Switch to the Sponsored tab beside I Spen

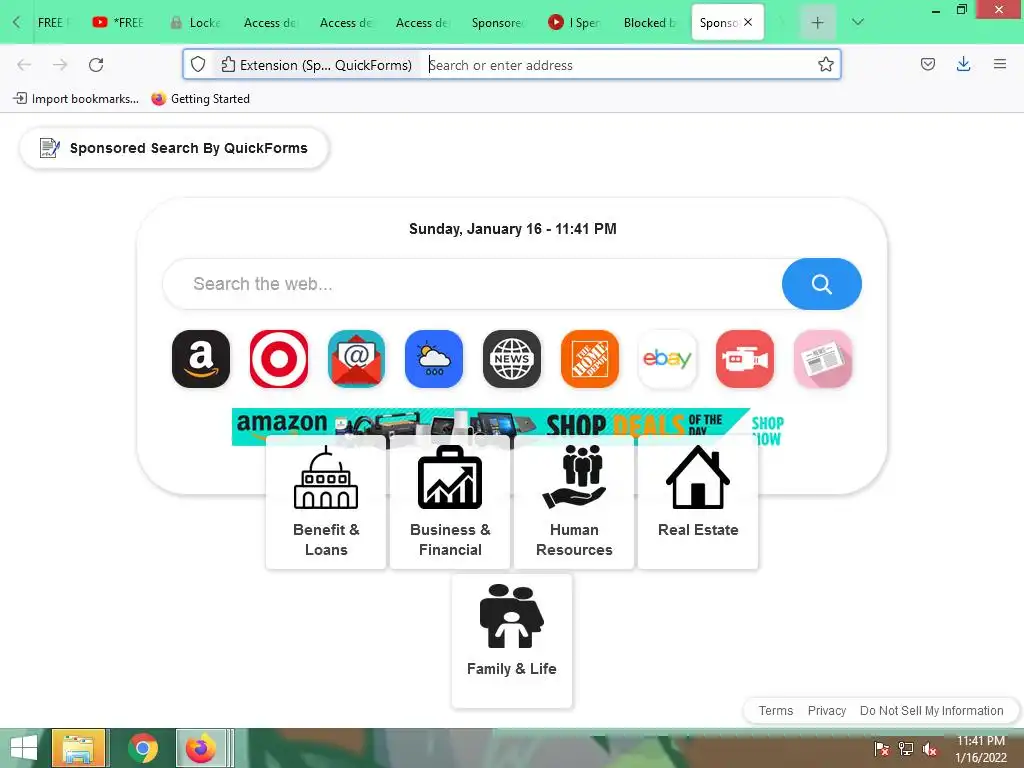click(498, 22)
